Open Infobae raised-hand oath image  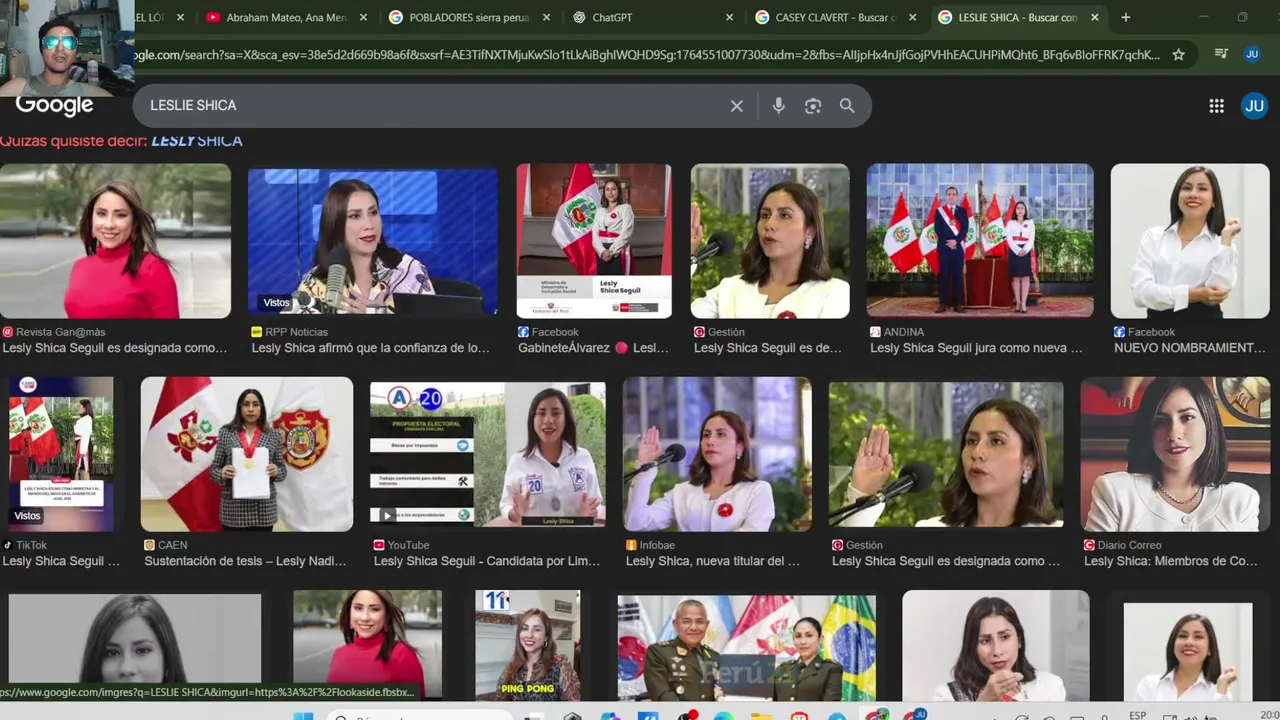[717, 454]
